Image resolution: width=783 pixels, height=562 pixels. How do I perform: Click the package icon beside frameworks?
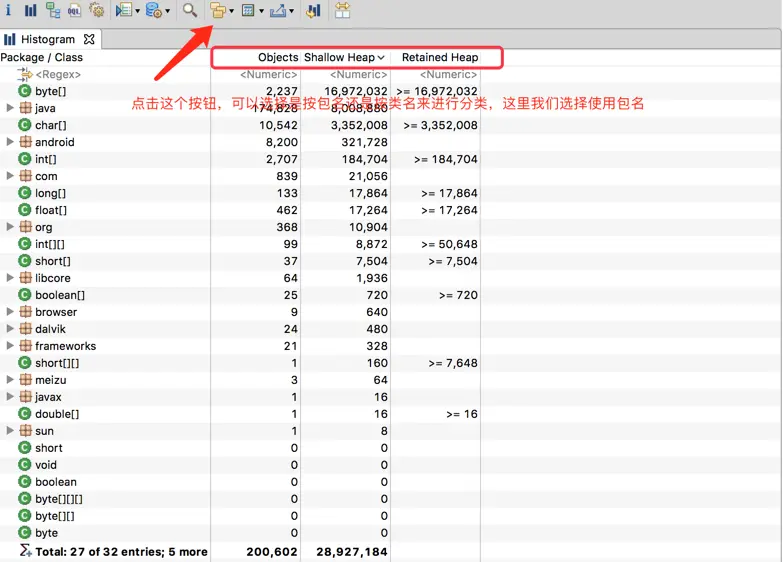pyautogui.click(x=25, y=346)
